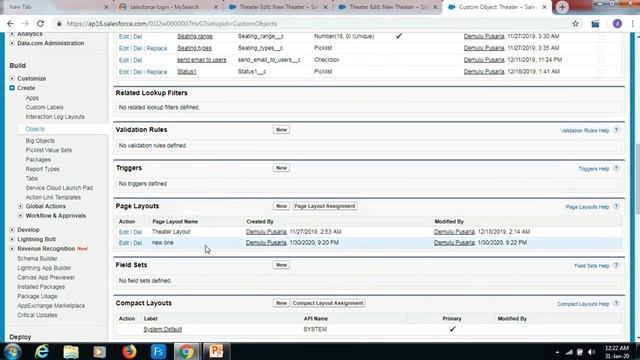This screenshot has height=360, width=640.
Task: Click the taskbar clock
Action: [x=617, y=352]
